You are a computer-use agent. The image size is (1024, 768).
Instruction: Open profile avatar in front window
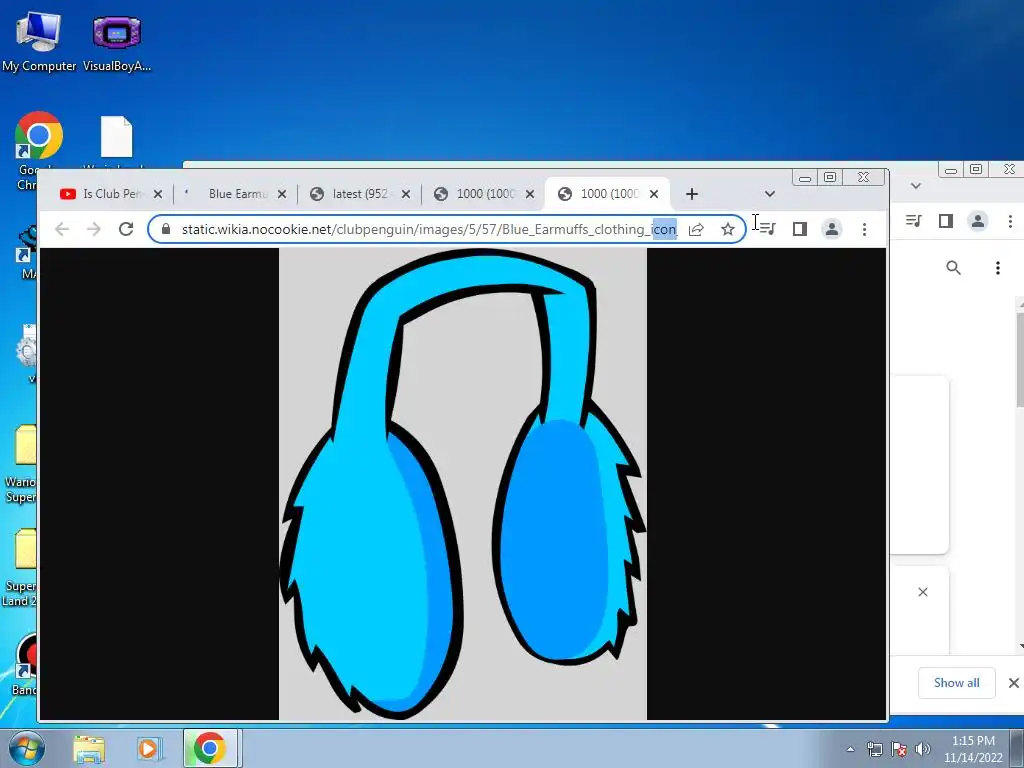832,229
